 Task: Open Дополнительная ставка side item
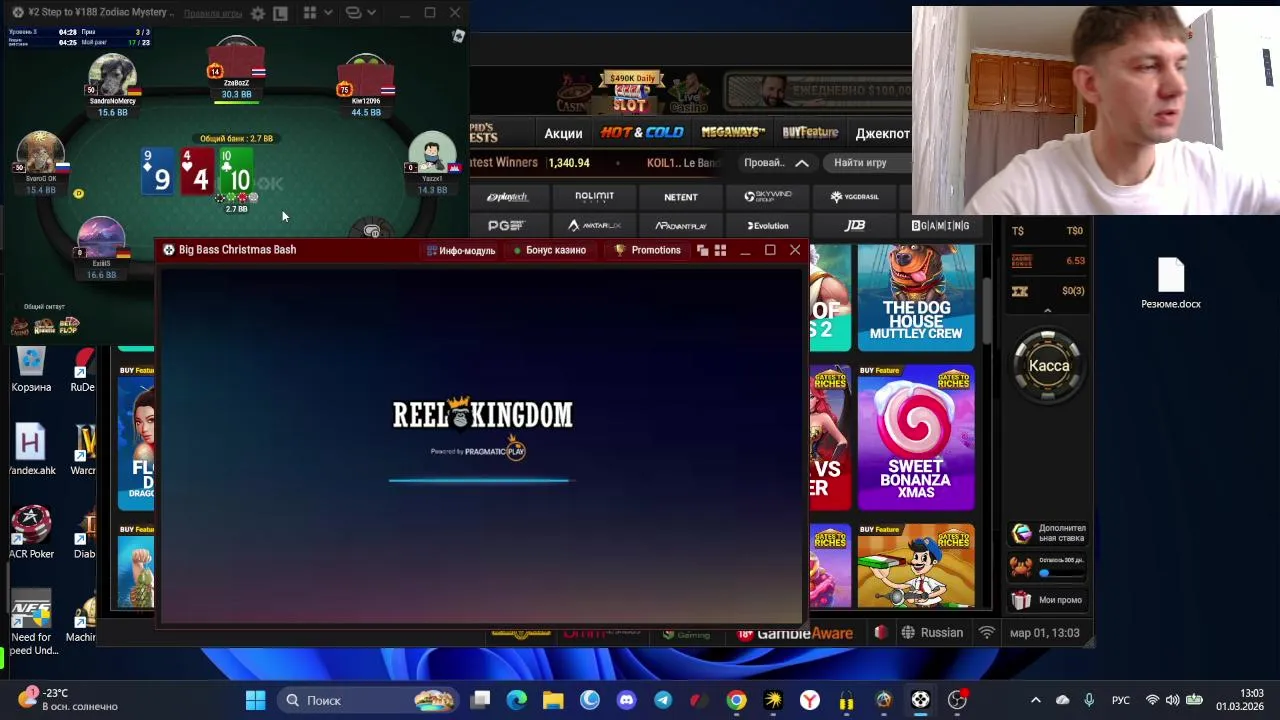(1048, 533)
